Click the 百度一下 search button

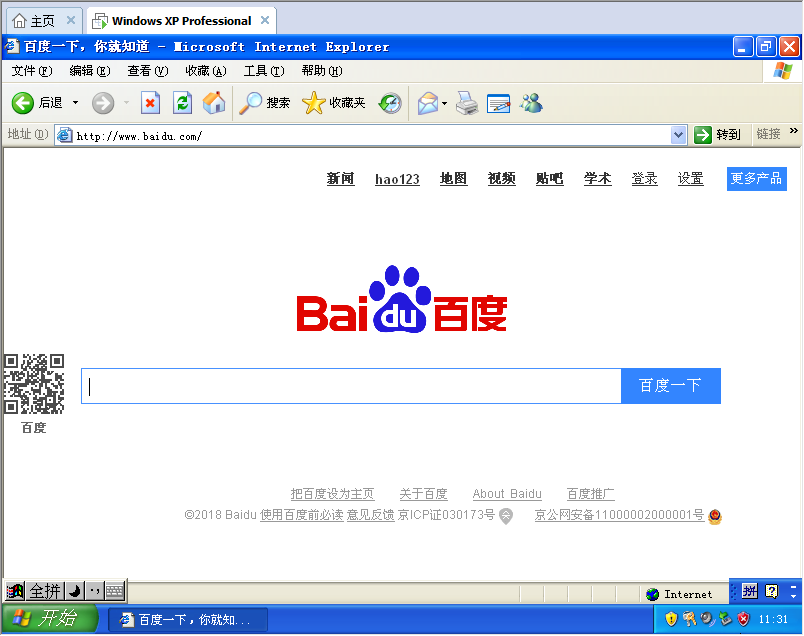[671, 386]
